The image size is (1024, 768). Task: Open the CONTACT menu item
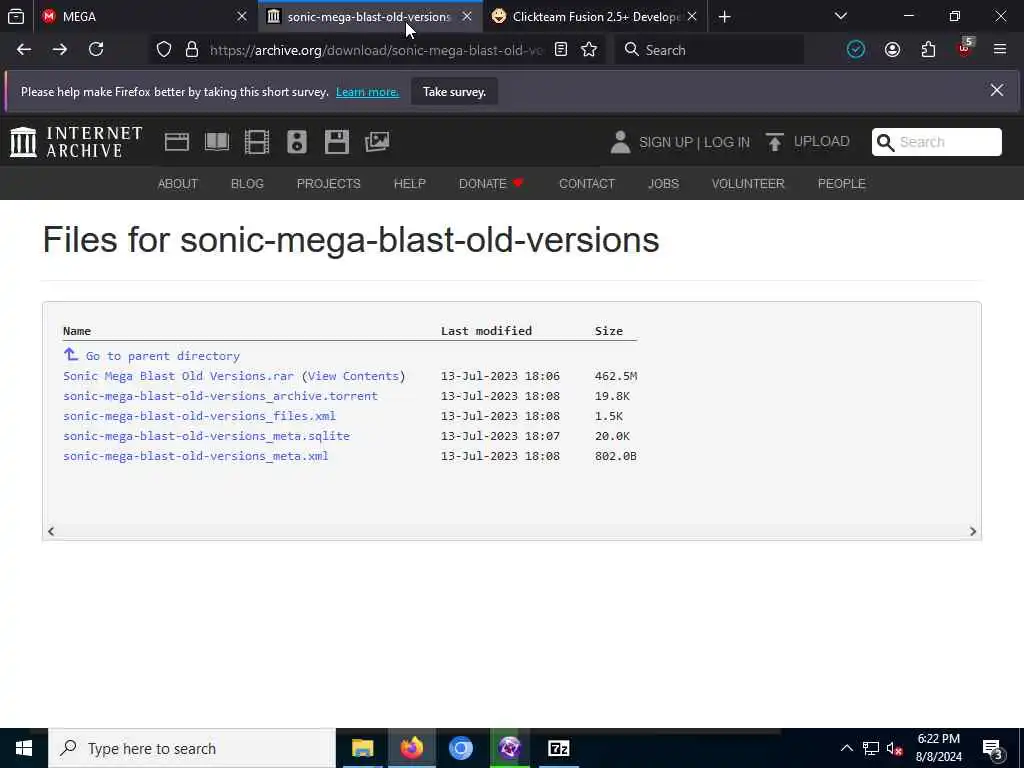tap(586, 184)
